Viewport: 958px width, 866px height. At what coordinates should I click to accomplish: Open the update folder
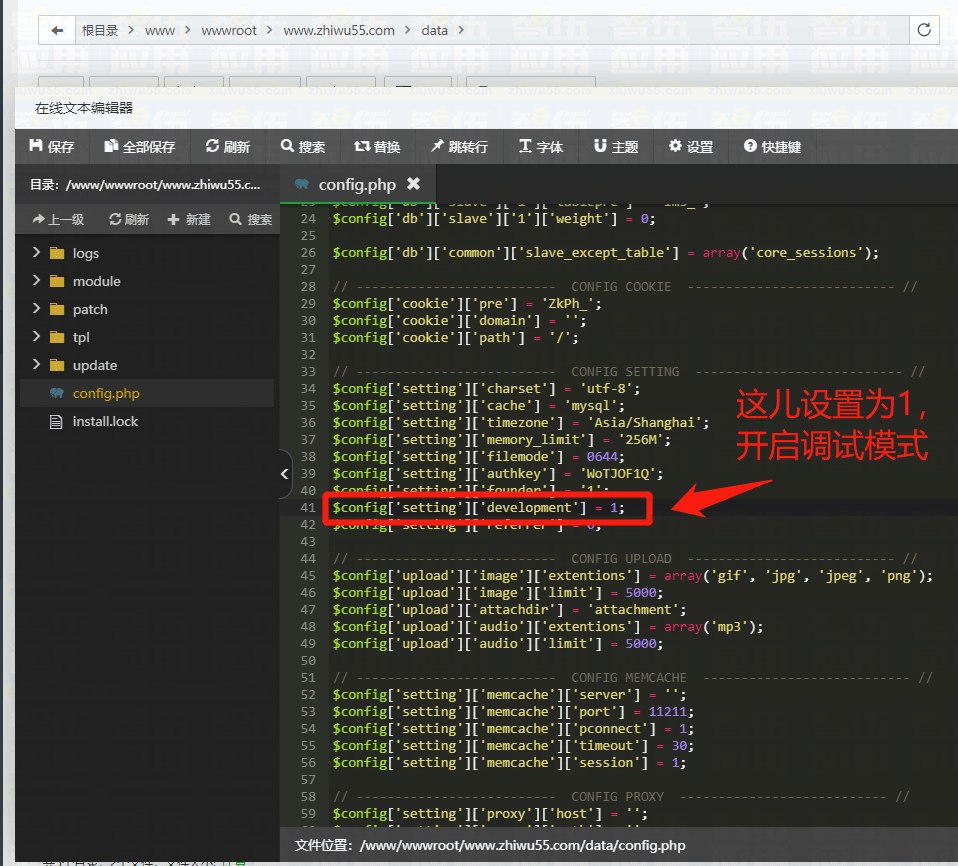pos(95,365)
